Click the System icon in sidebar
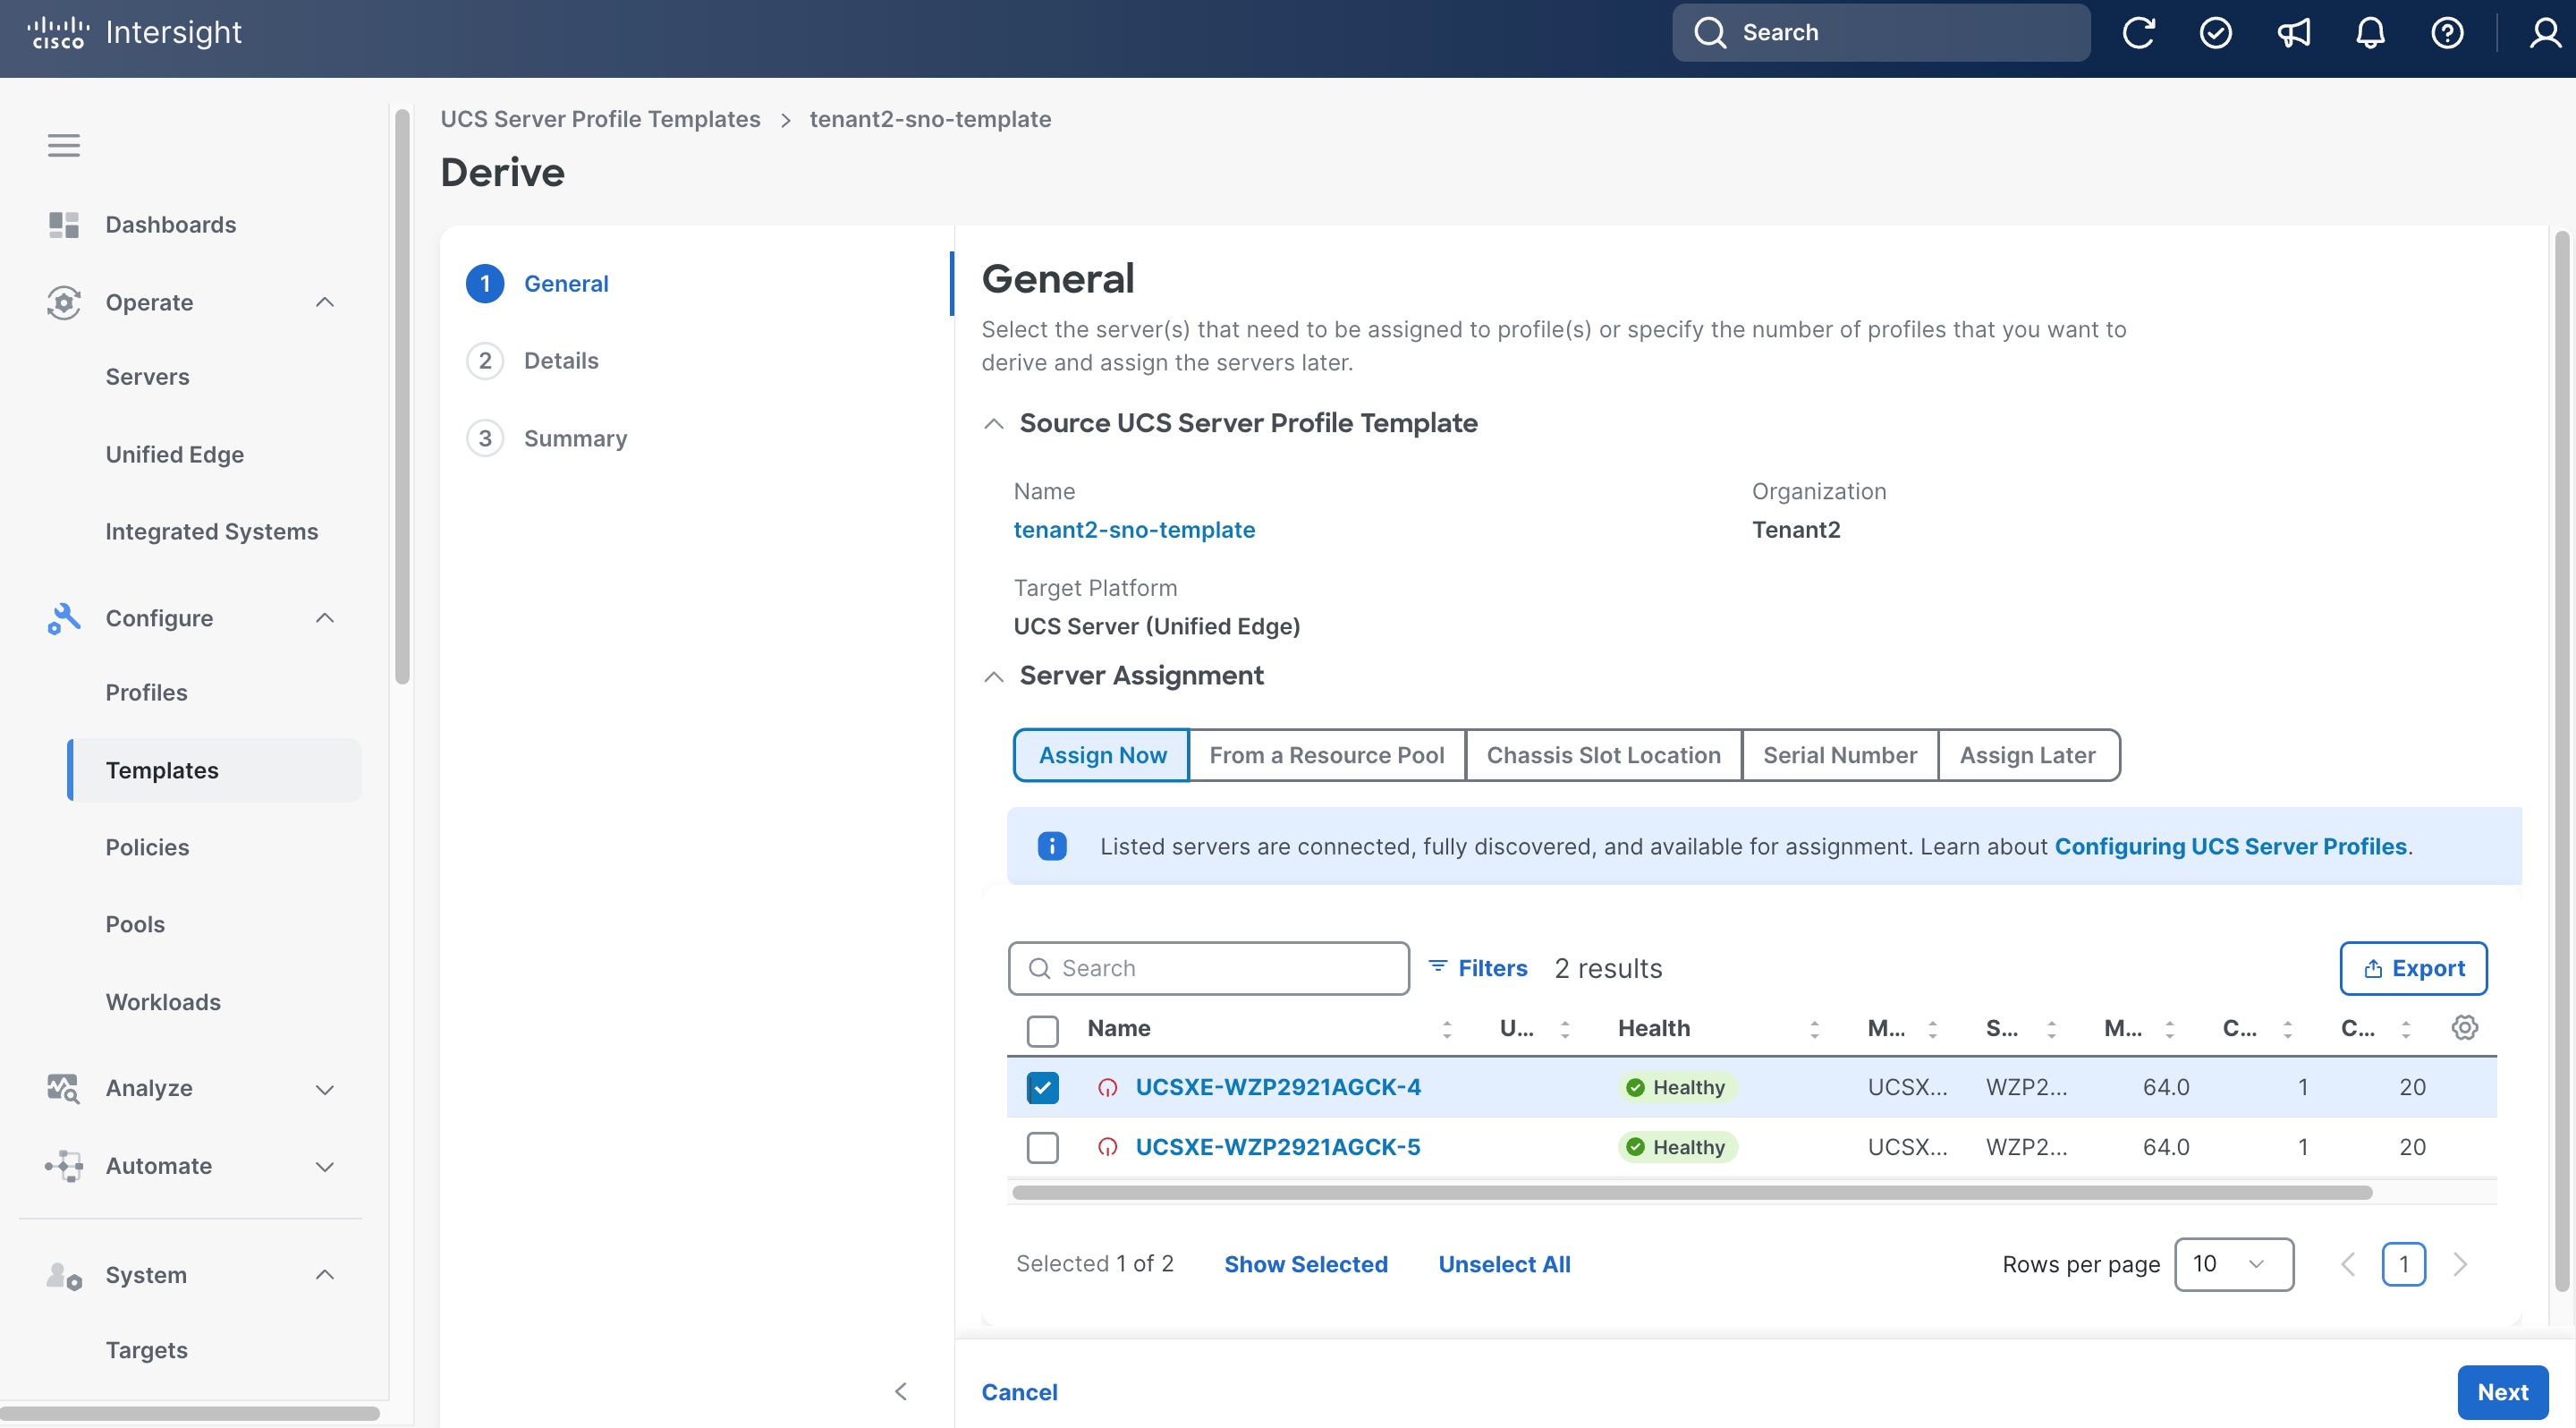Viewport: 2576px width, 1428px height. tap(64, 1274)
